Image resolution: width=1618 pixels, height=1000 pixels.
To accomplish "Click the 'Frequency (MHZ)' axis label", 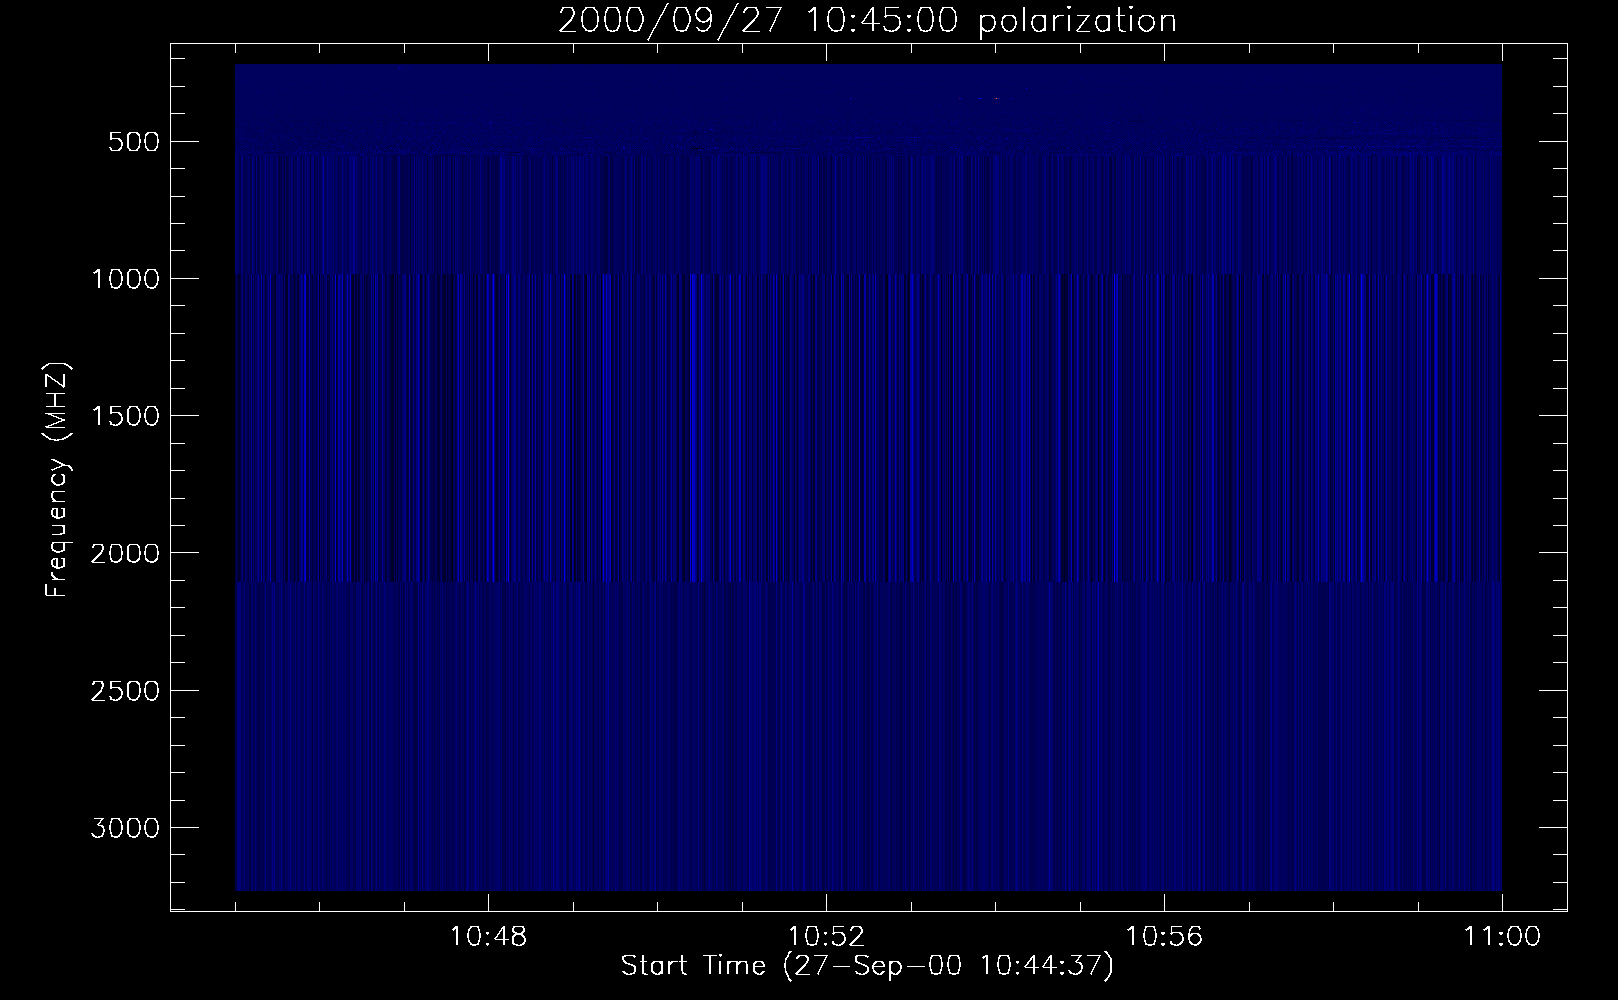I will point(58,481).
